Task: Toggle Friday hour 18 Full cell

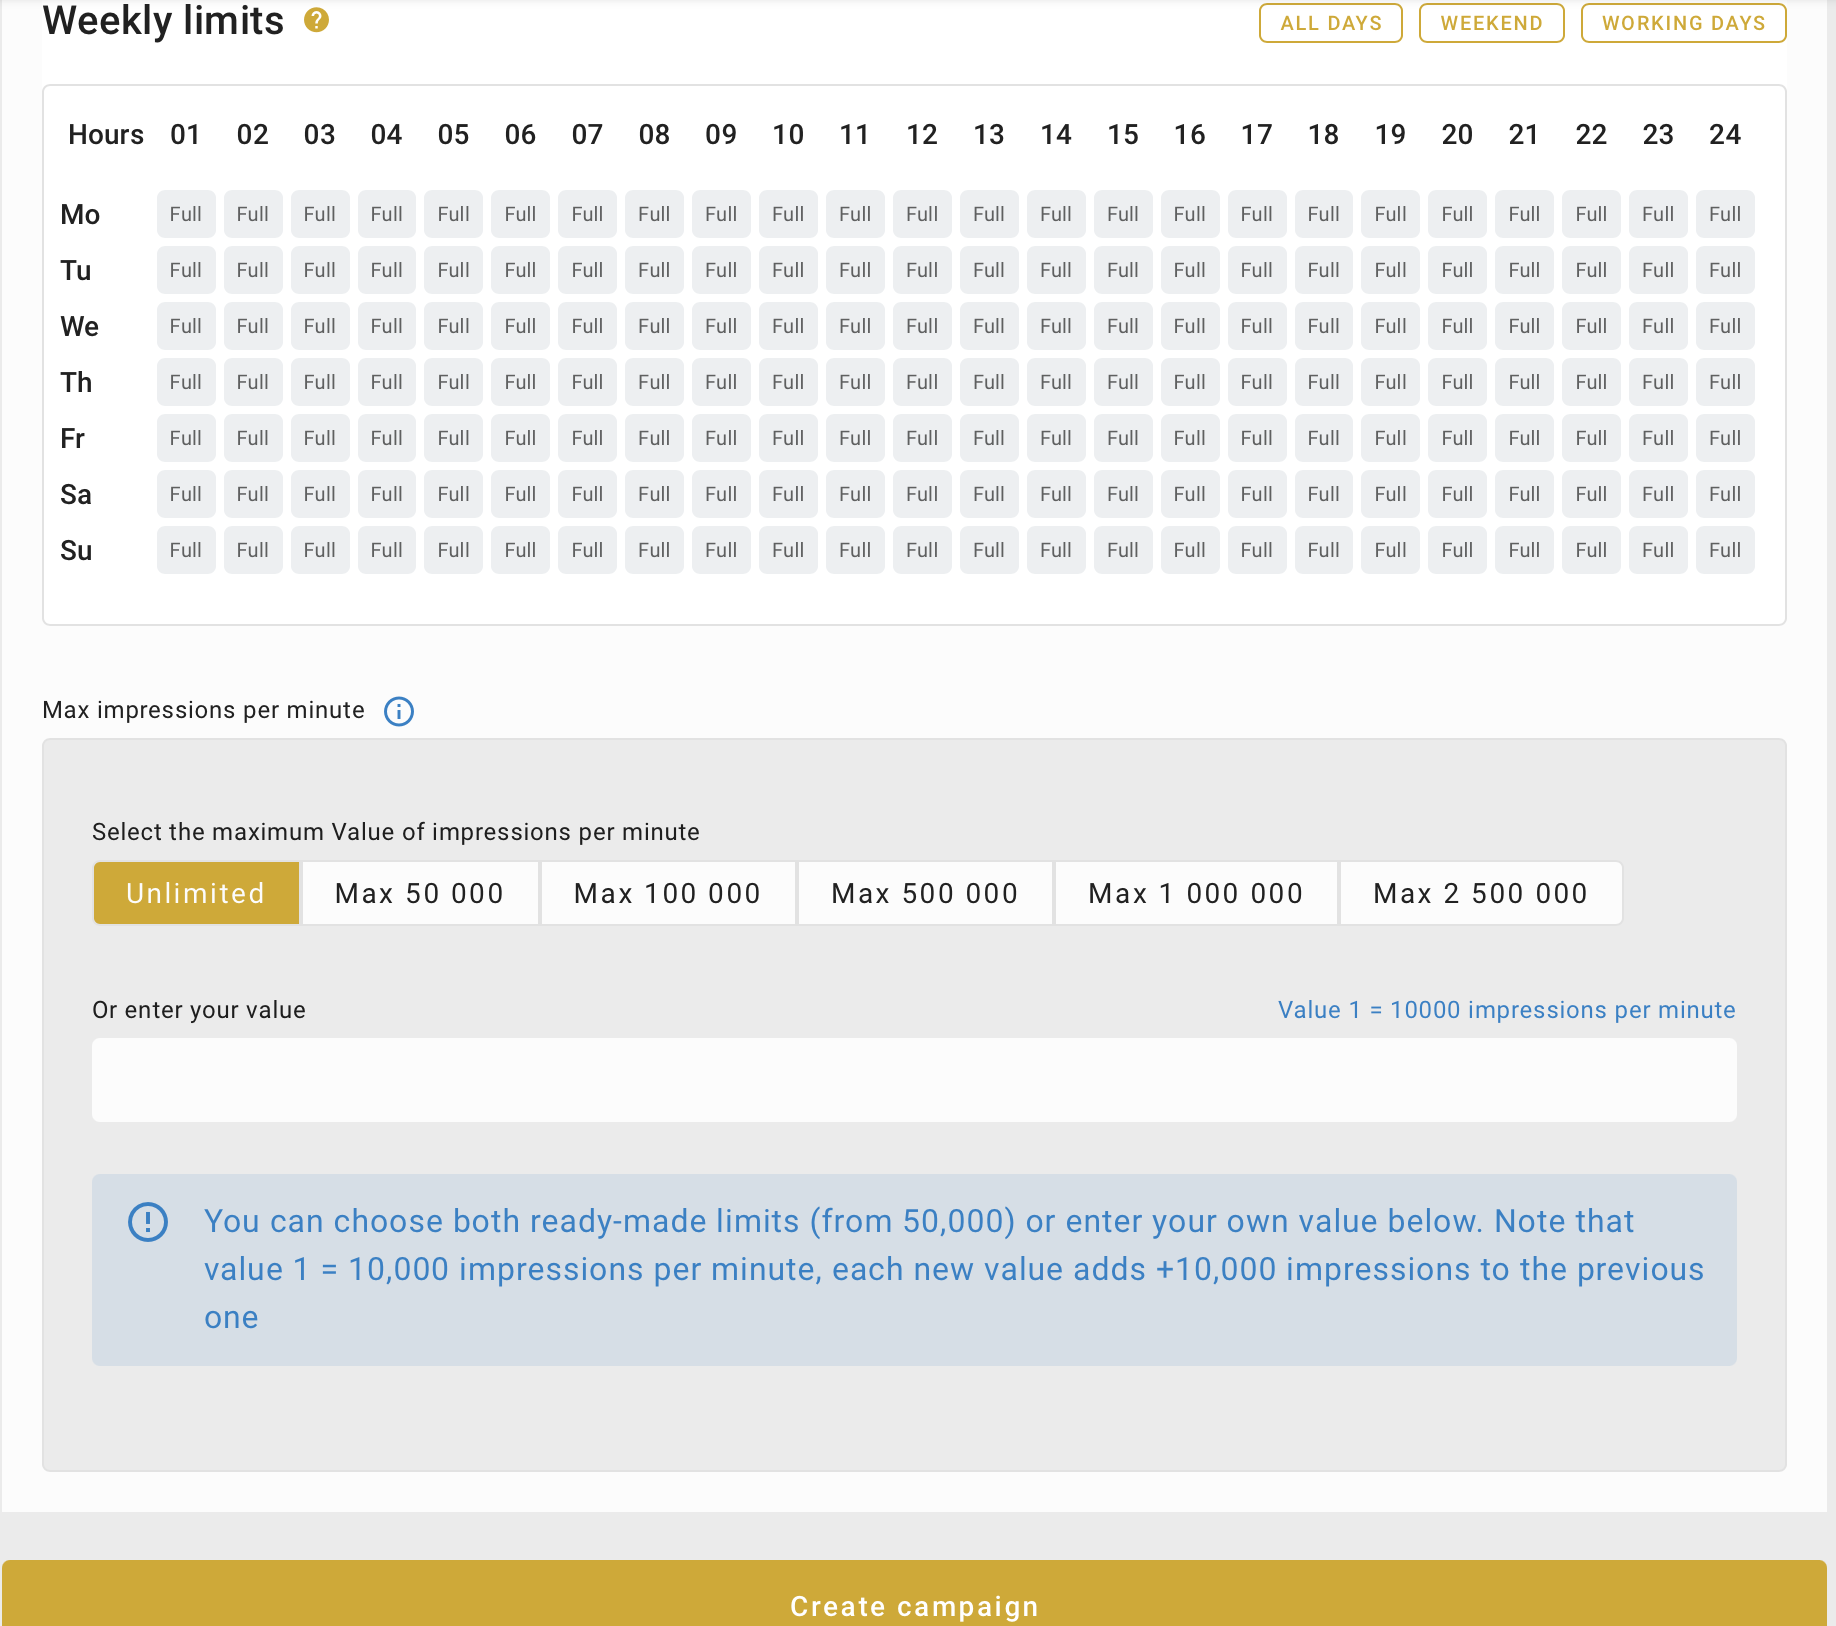Action: [x=1323, y=438]
